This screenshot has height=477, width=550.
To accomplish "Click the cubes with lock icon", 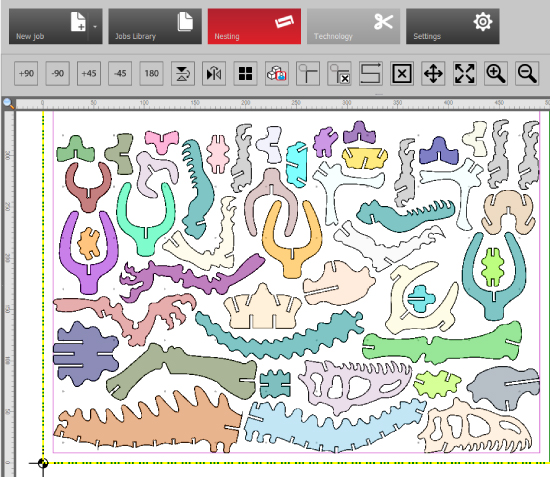I will click(277, 73).
